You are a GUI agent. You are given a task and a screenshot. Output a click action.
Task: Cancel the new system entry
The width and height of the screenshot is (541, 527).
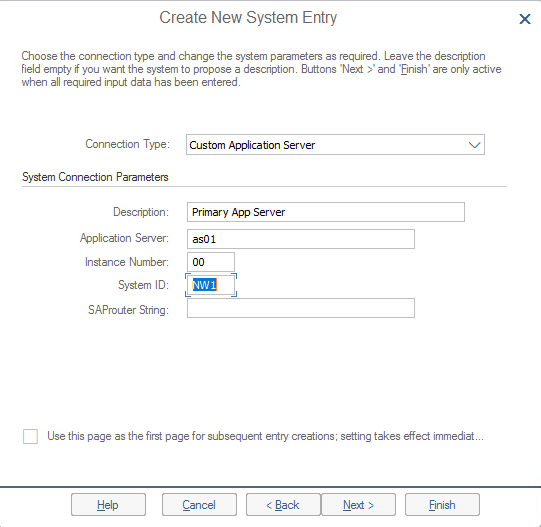click(199, 505)
